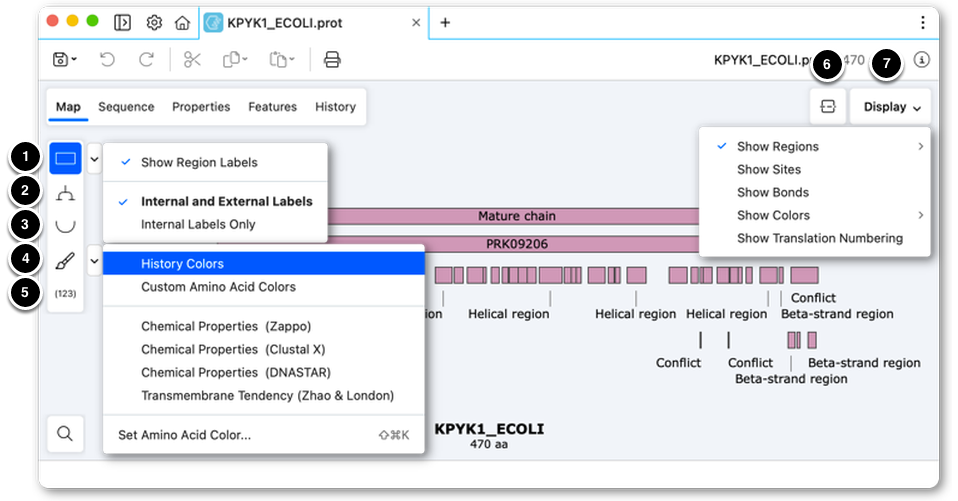Click the KPYK1_ECOLI protein name label
This screenshot has height=501, width=958.
click(489, 429)
